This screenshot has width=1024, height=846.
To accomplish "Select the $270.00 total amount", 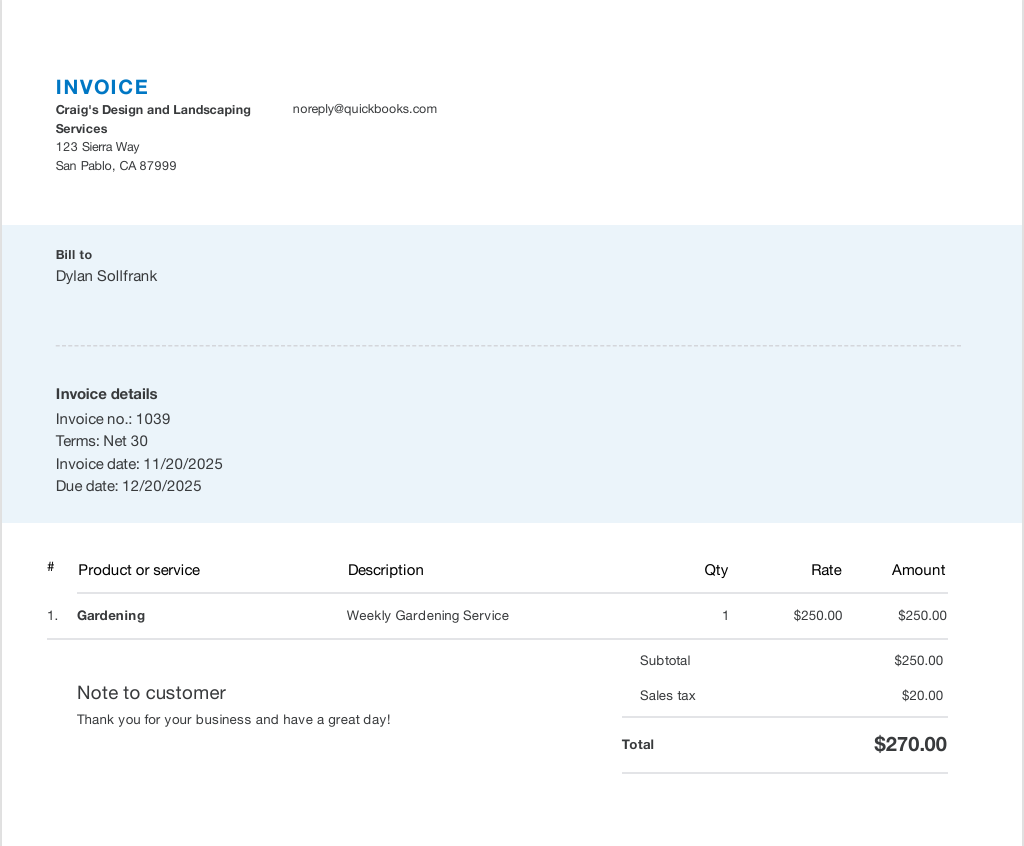I will pyautogui.click(x=910, y=744).
